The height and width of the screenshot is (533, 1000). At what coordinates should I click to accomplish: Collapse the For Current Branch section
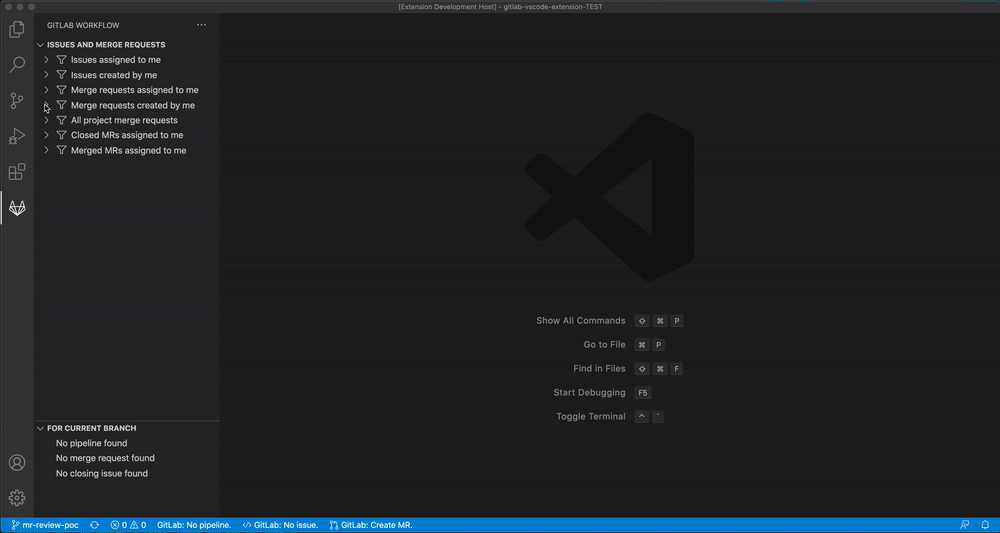click(x=40, y=428)
